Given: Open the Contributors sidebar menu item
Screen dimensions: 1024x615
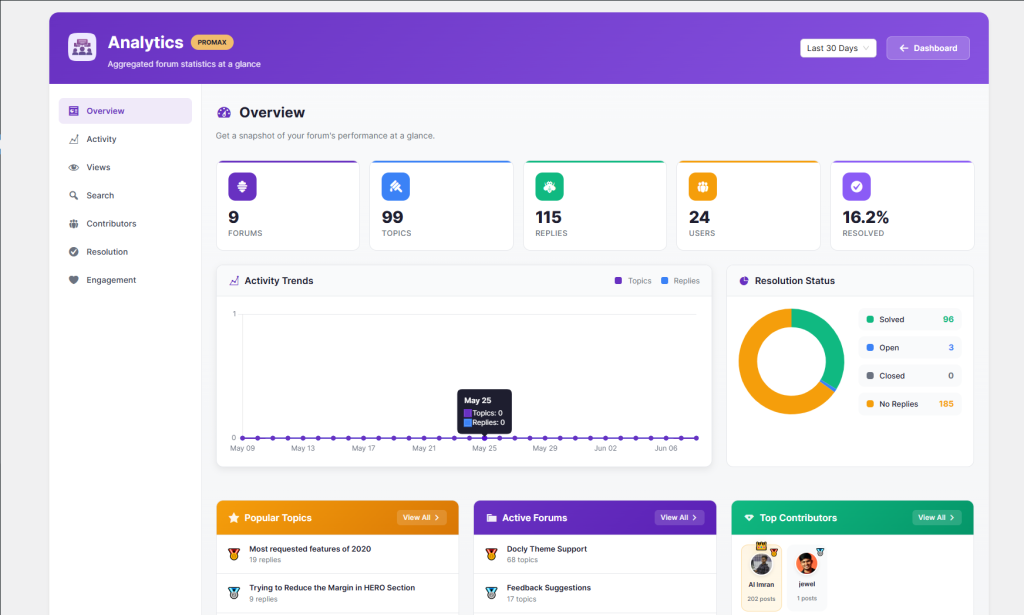Looking at the screenshot, I should click(x=125, y=223).
